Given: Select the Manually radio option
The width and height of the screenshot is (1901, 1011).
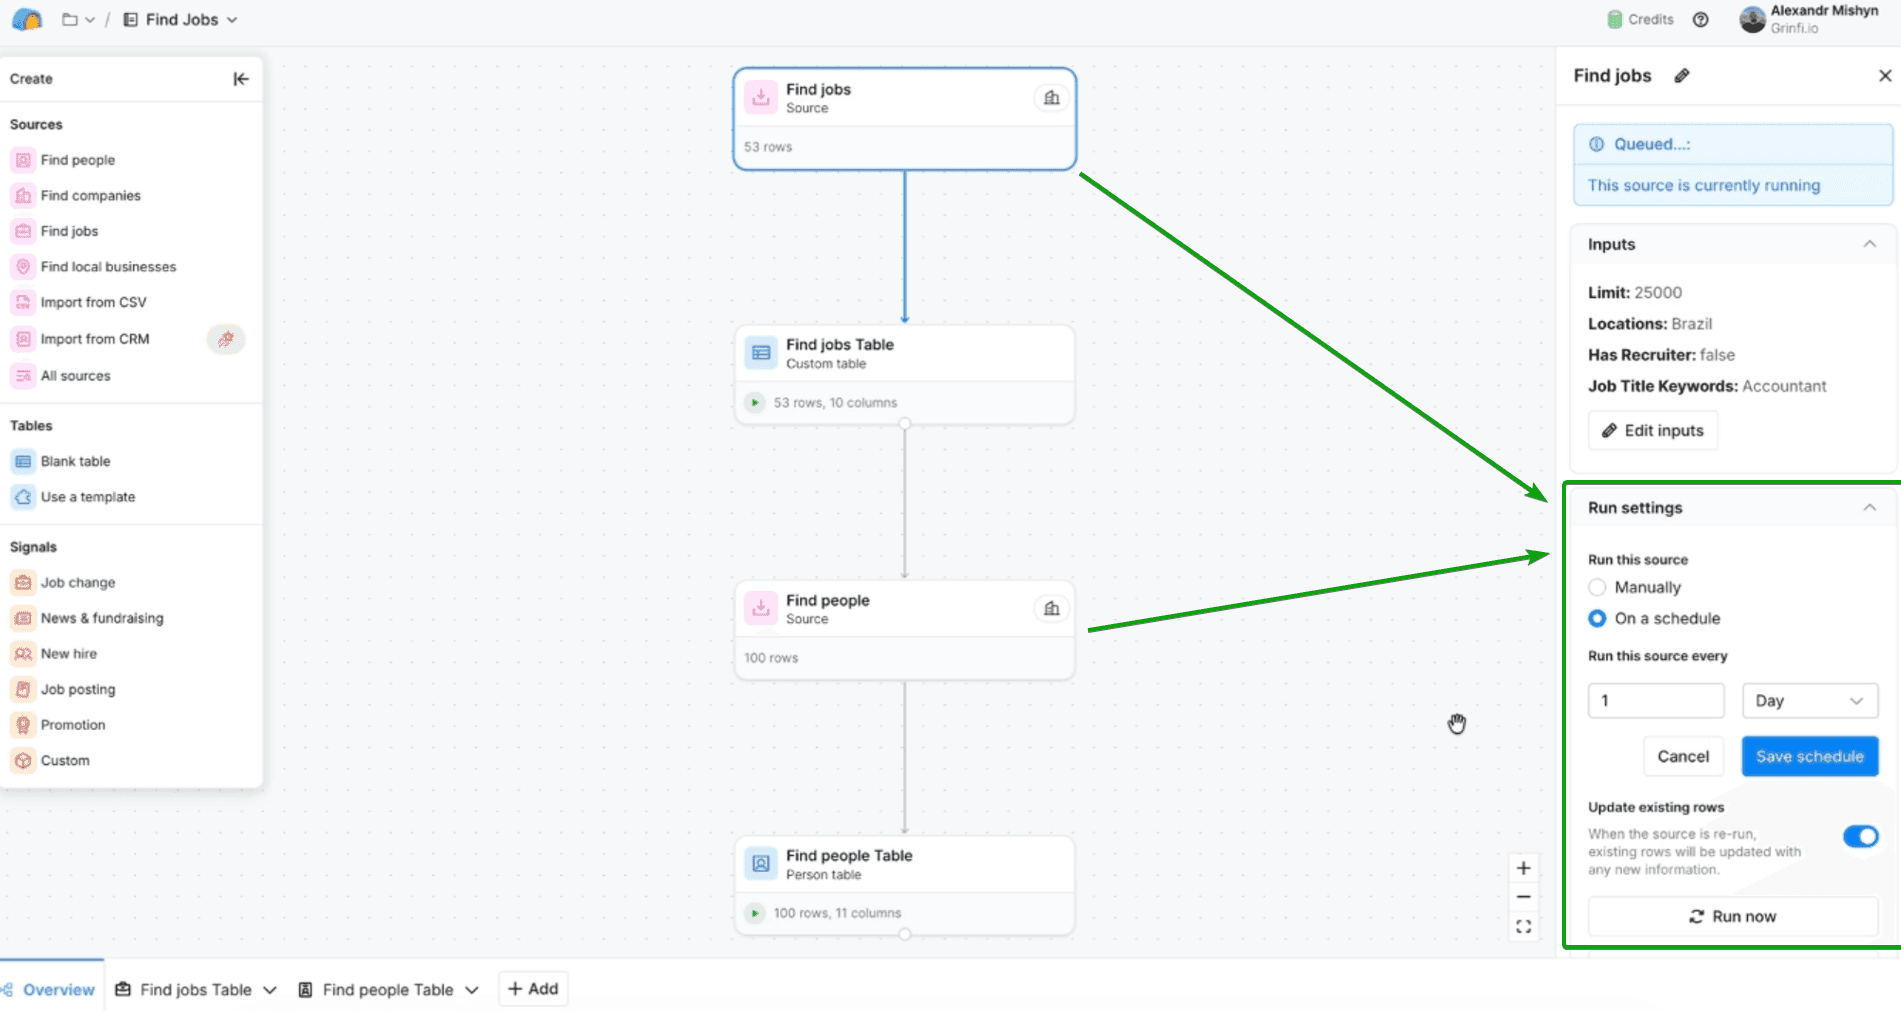Looking at the screenshot, I should coord(1597,587).
